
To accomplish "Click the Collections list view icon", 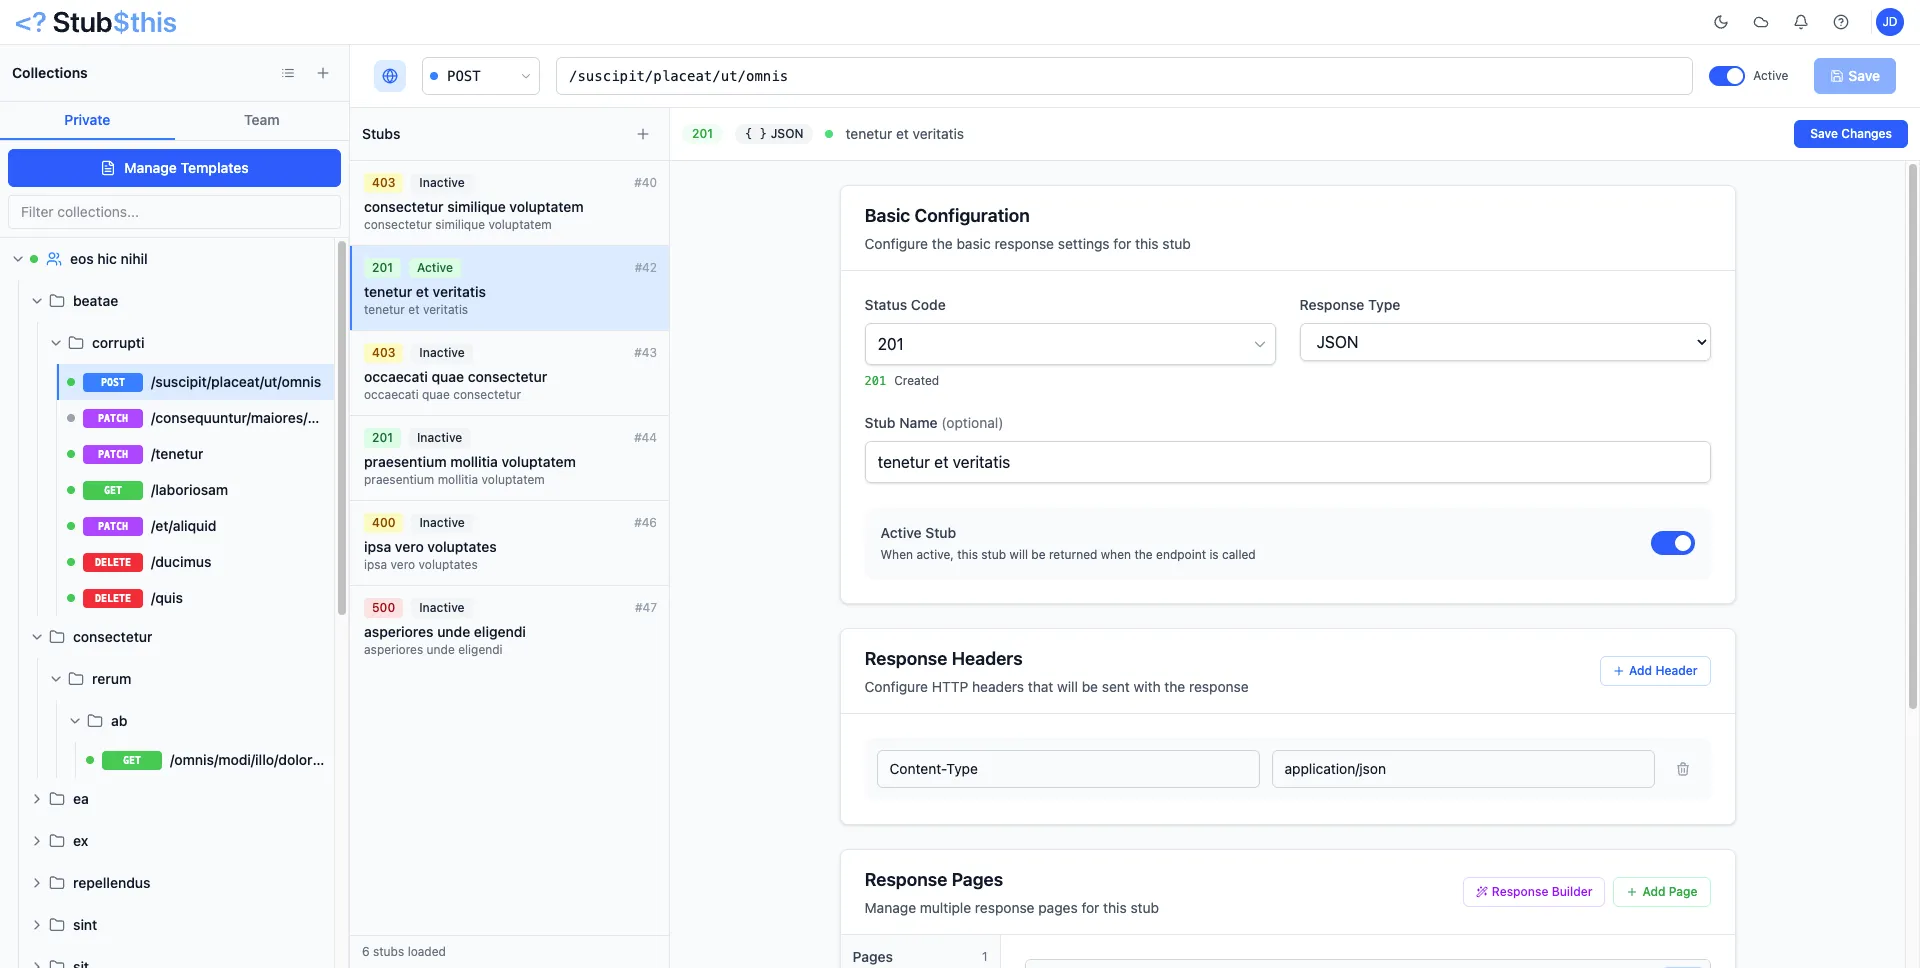I will (x=288, y=73).
